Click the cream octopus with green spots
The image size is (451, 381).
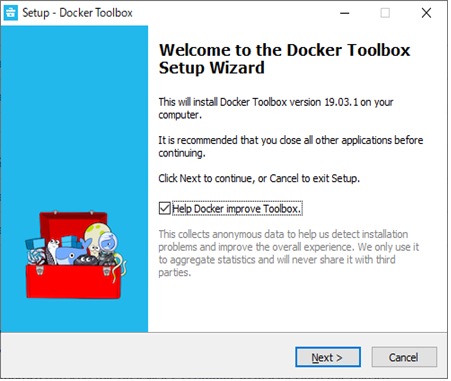pyautogui.click(x=97, y=238)
